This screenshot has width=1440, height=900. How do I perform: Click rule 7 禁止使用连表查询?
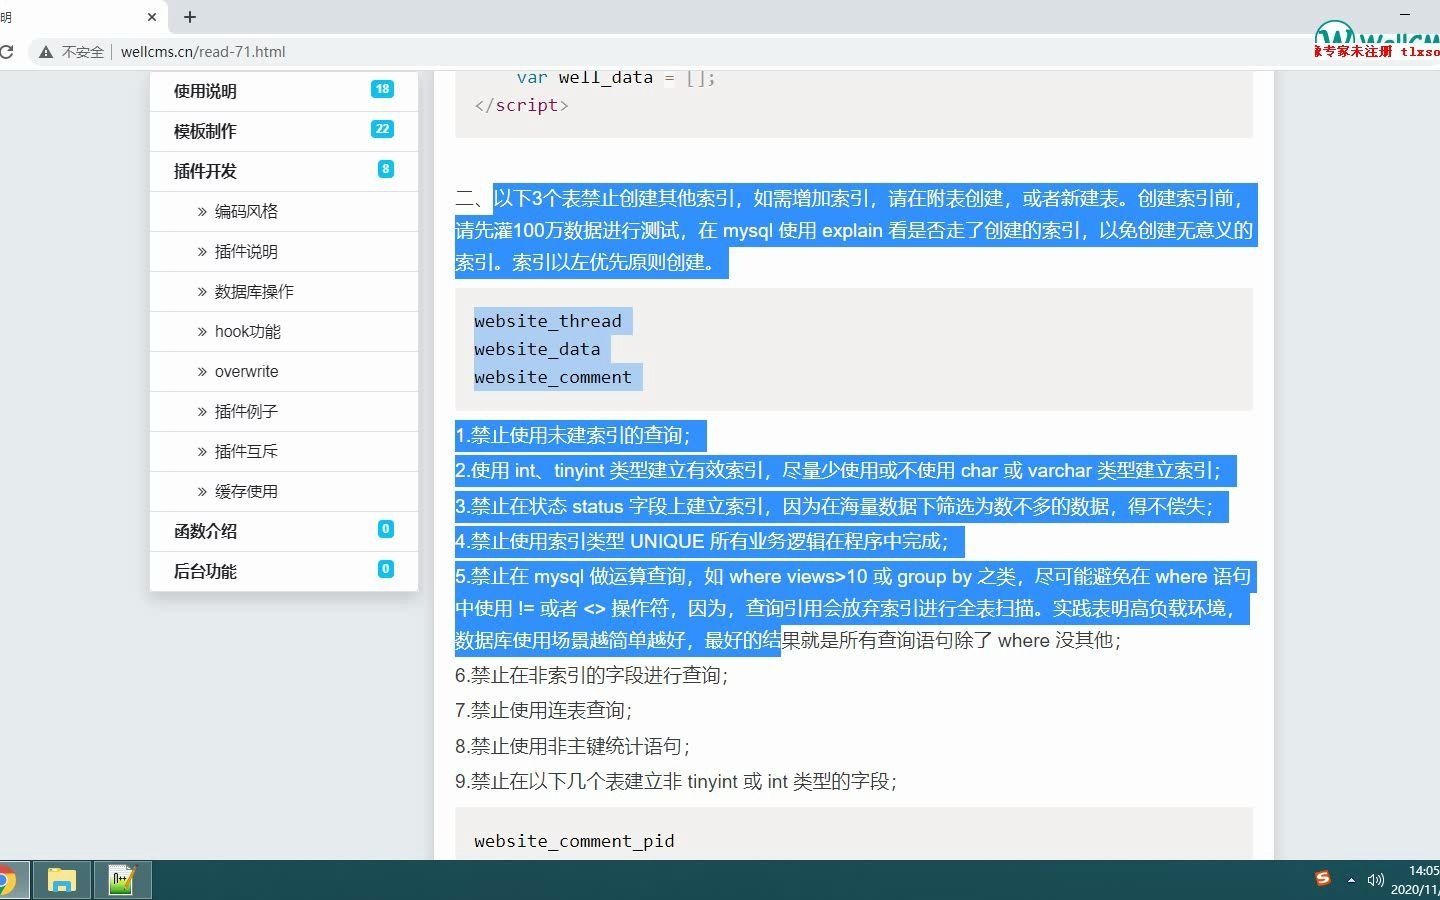(x=544, y=710)
